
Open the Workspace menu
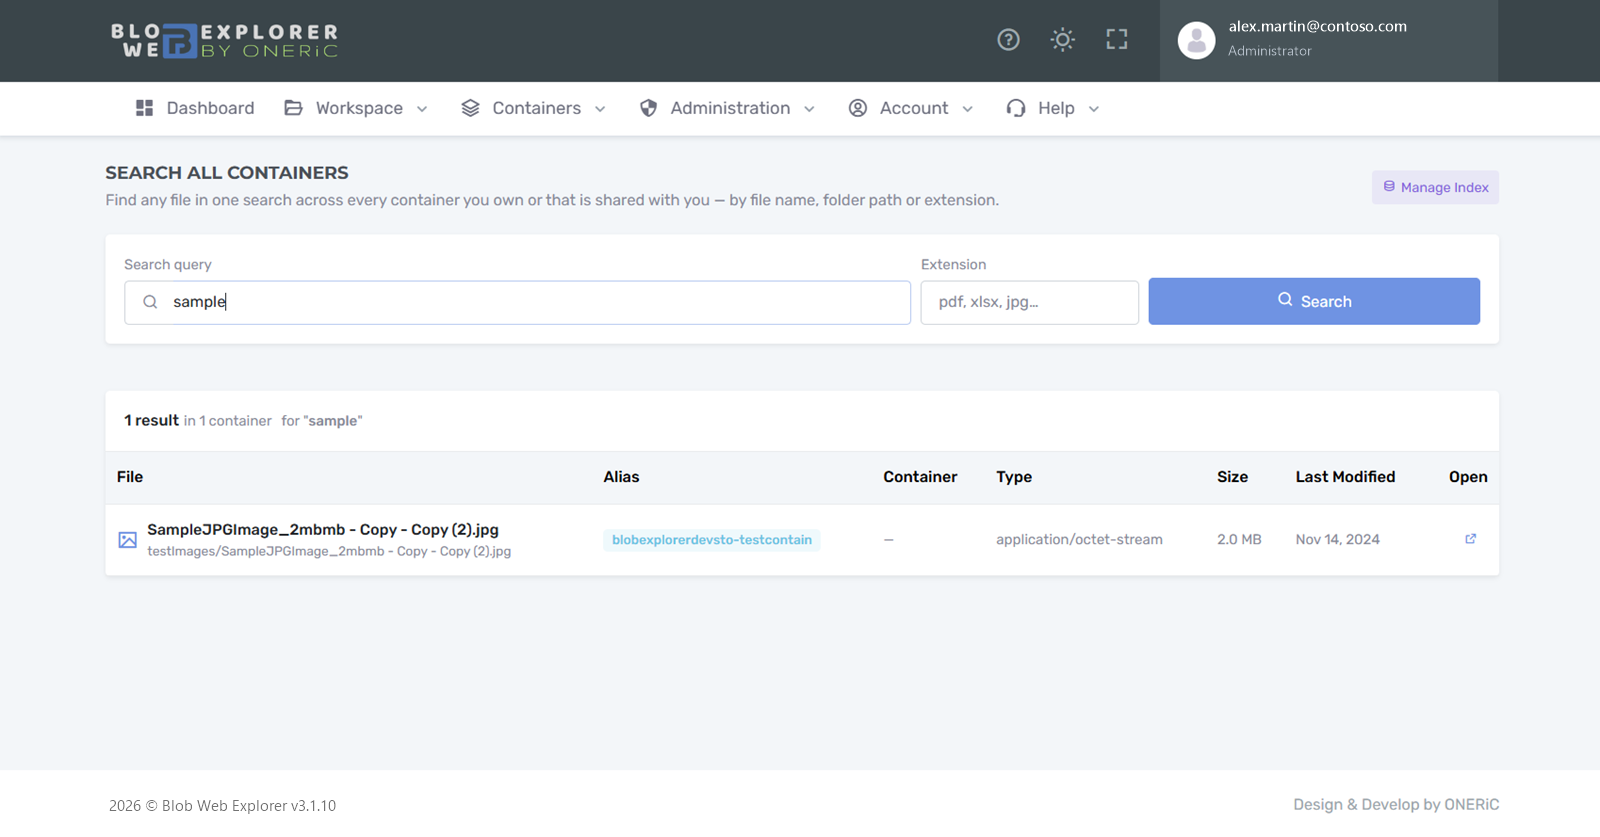point(357,108)
